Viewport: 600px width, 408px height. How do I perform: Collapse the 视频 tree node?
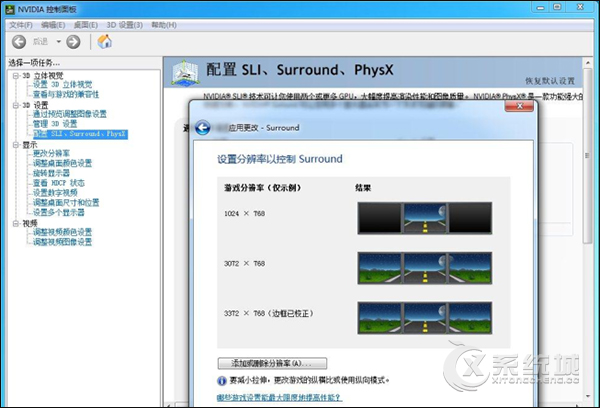pos(16,223)
